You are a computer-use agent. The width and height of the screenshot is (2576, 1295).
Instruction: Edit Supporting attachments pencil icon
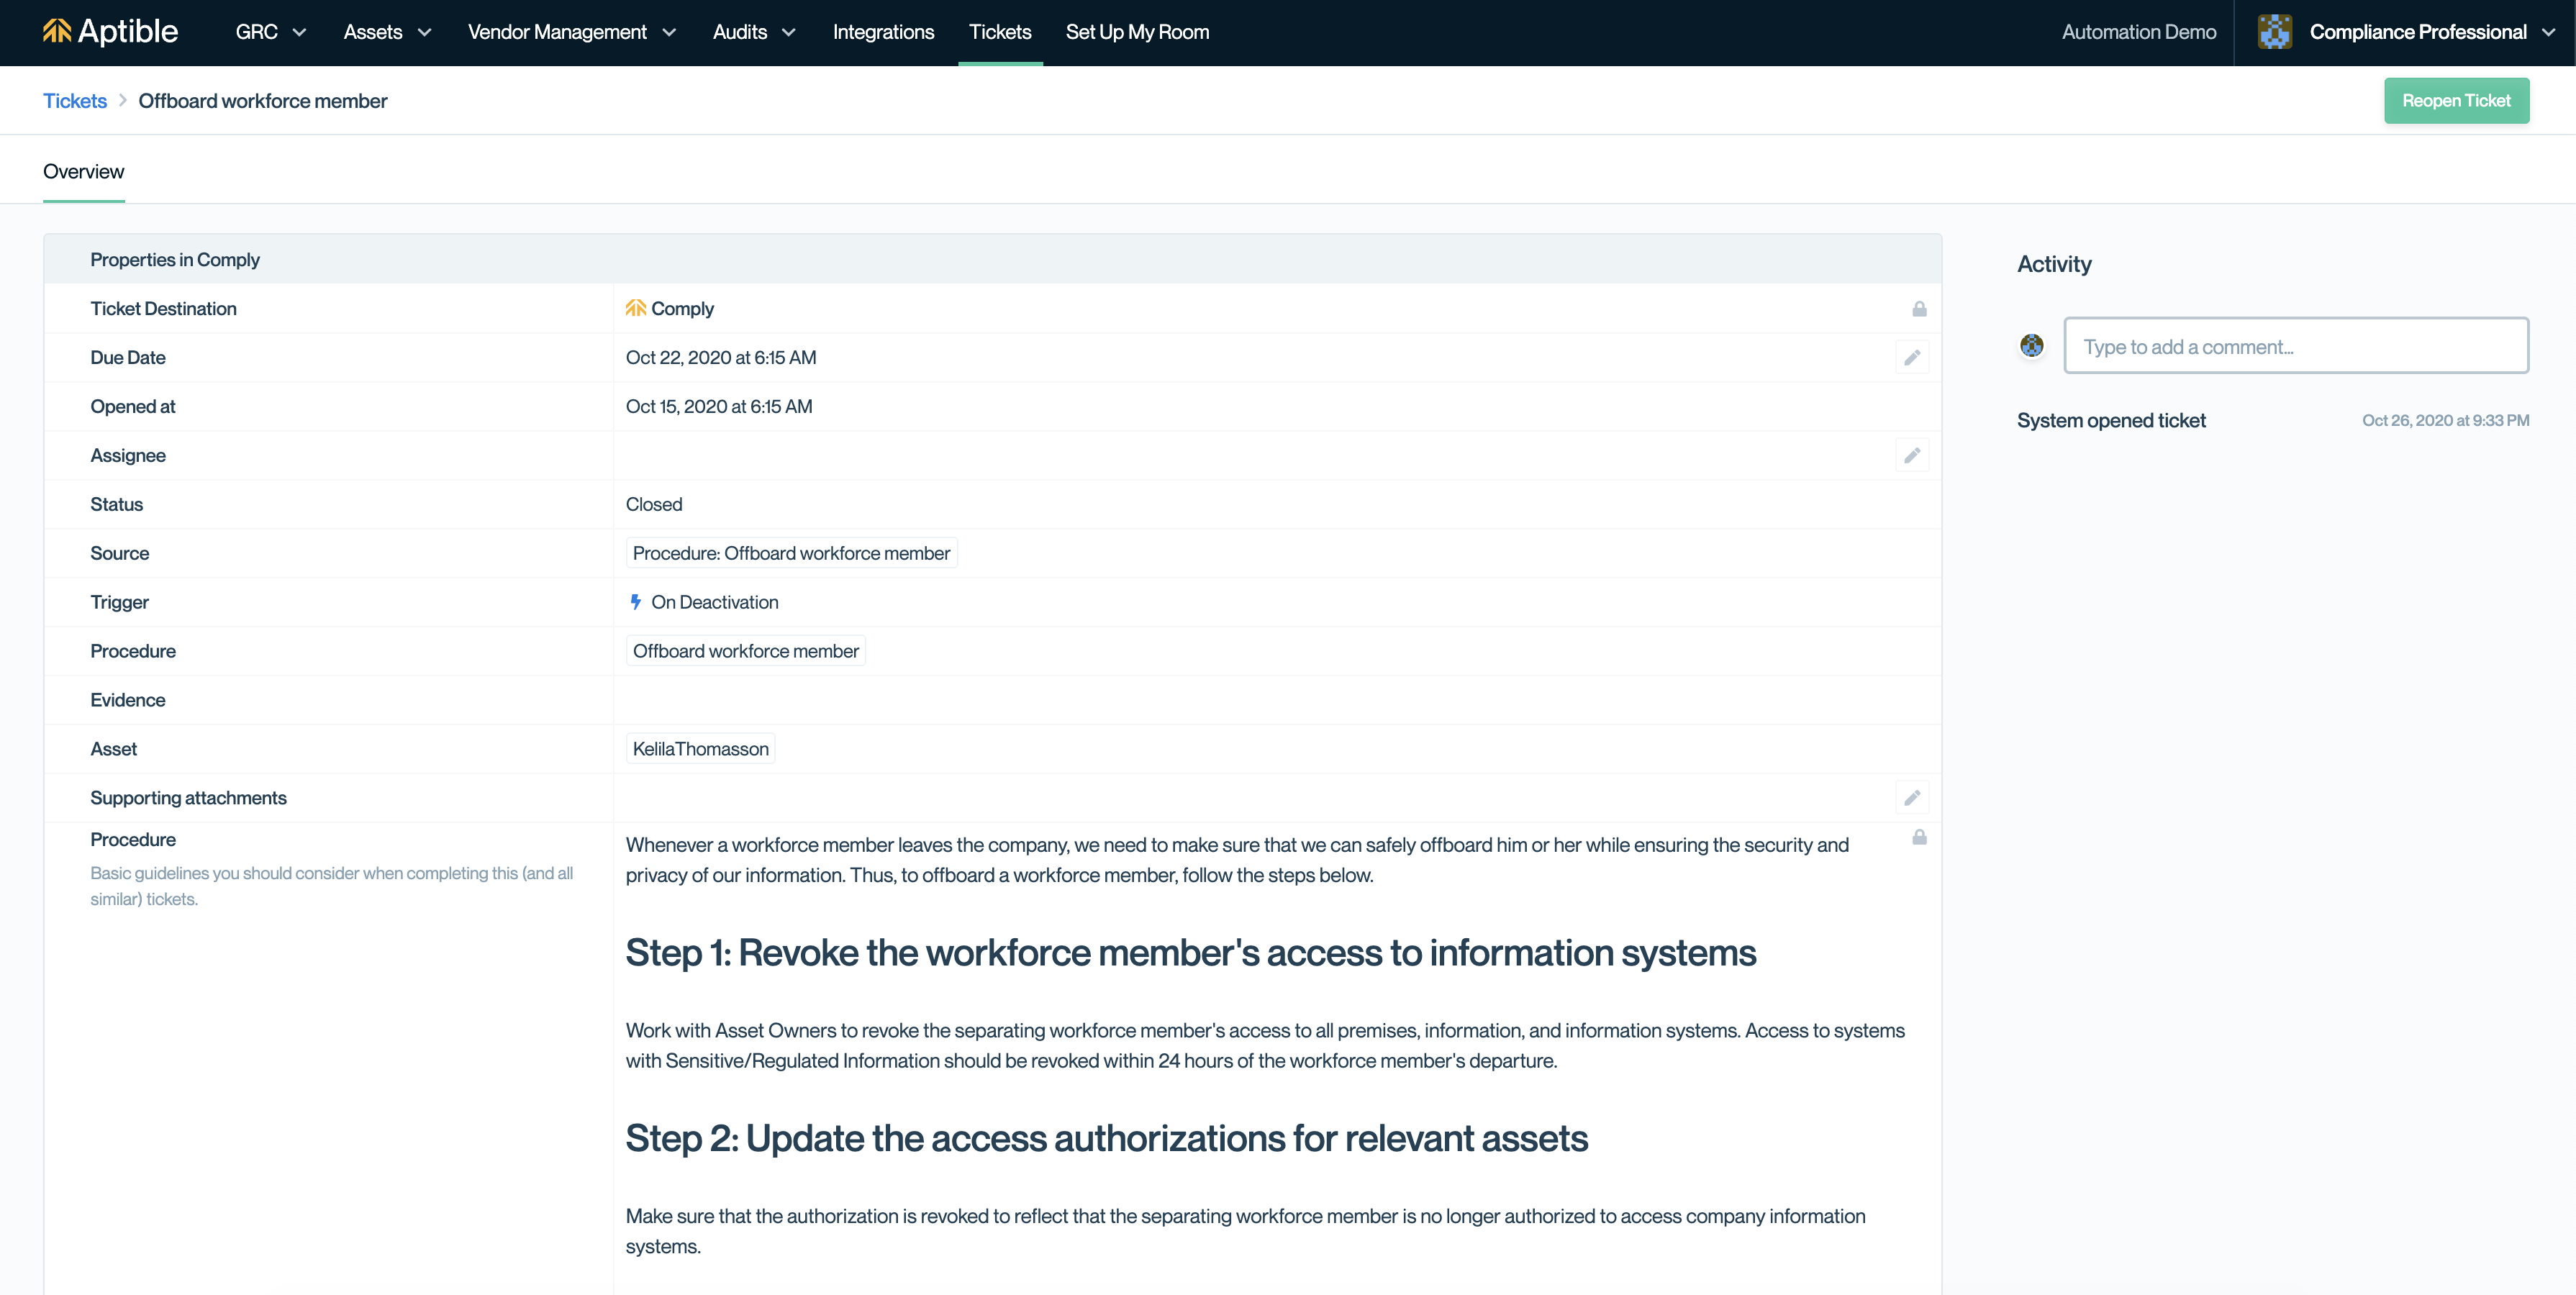[x=1911, y=798]
